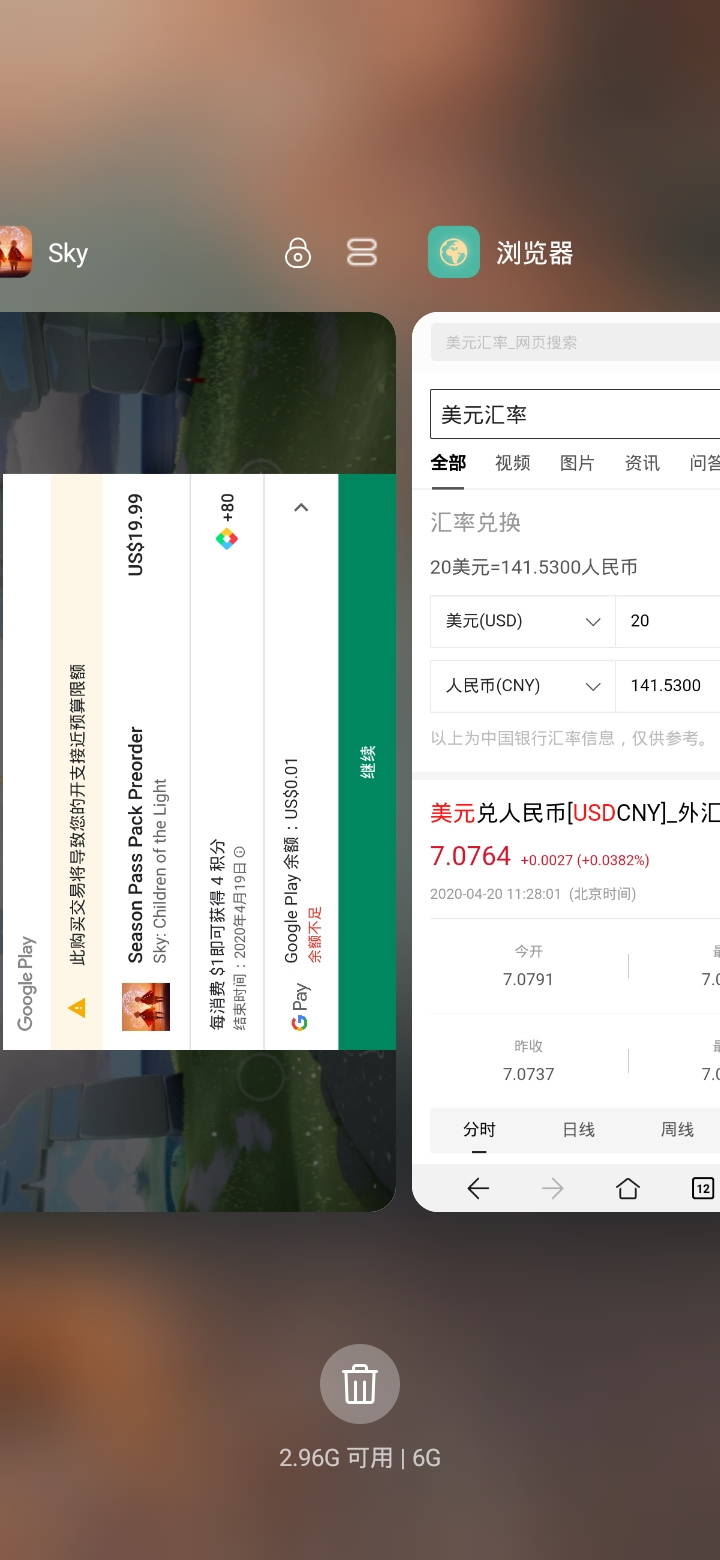Tap the Sky app title label
The height and width of the screenshot is (1560, 720).
[x=68, y=253]
